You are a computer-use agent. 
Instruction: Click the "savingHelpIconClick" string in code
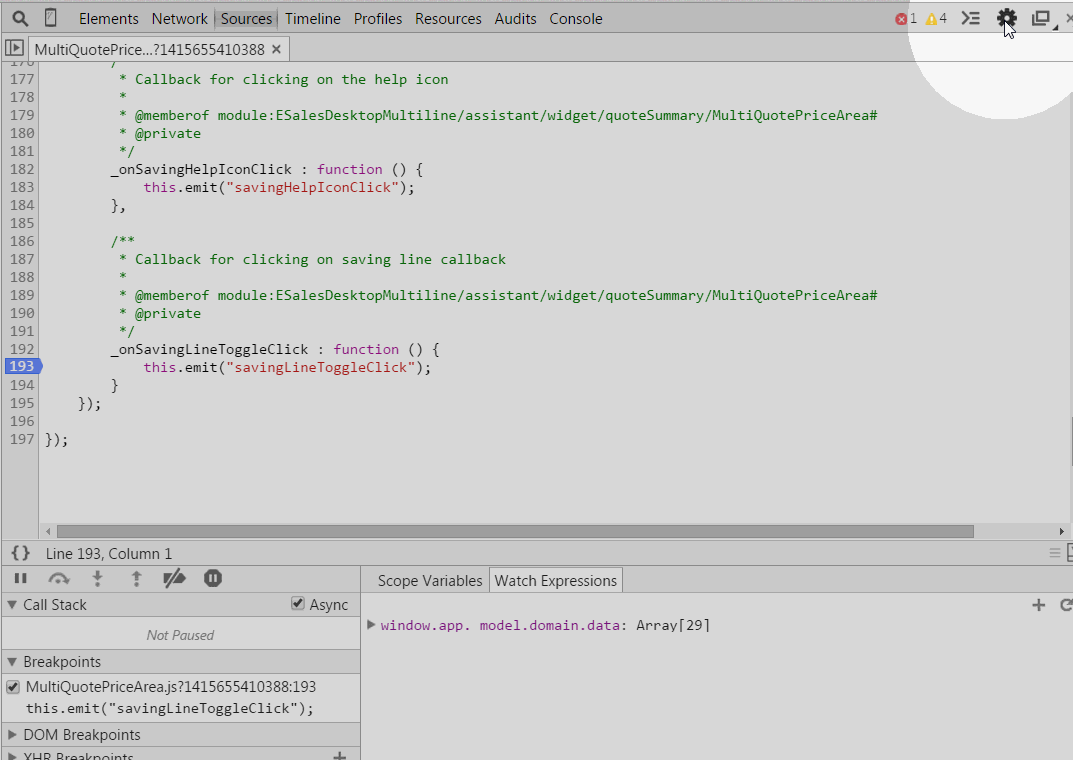313,187
